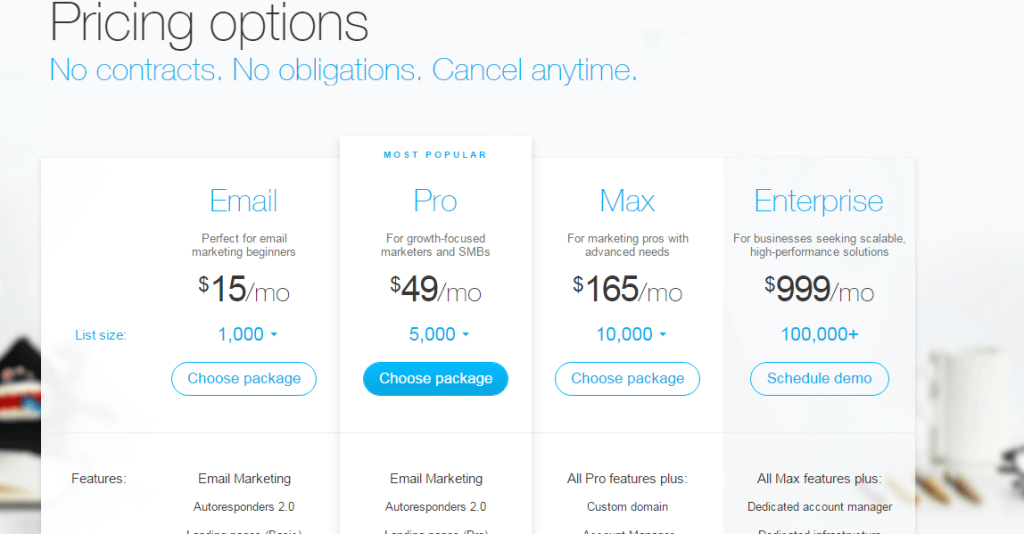
Task: Open the Max plan 10,000 list size dropdown
Action: coord(631,334)
